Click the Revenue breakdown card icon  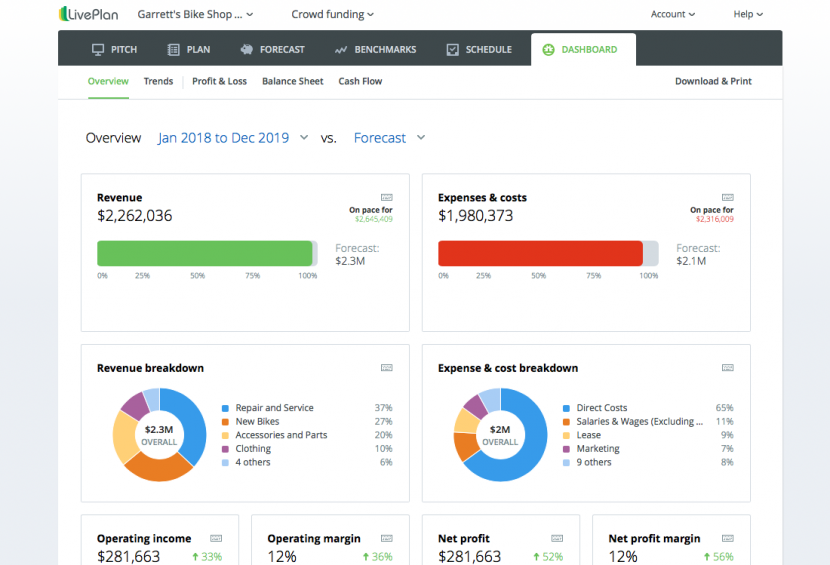[387, 368]
